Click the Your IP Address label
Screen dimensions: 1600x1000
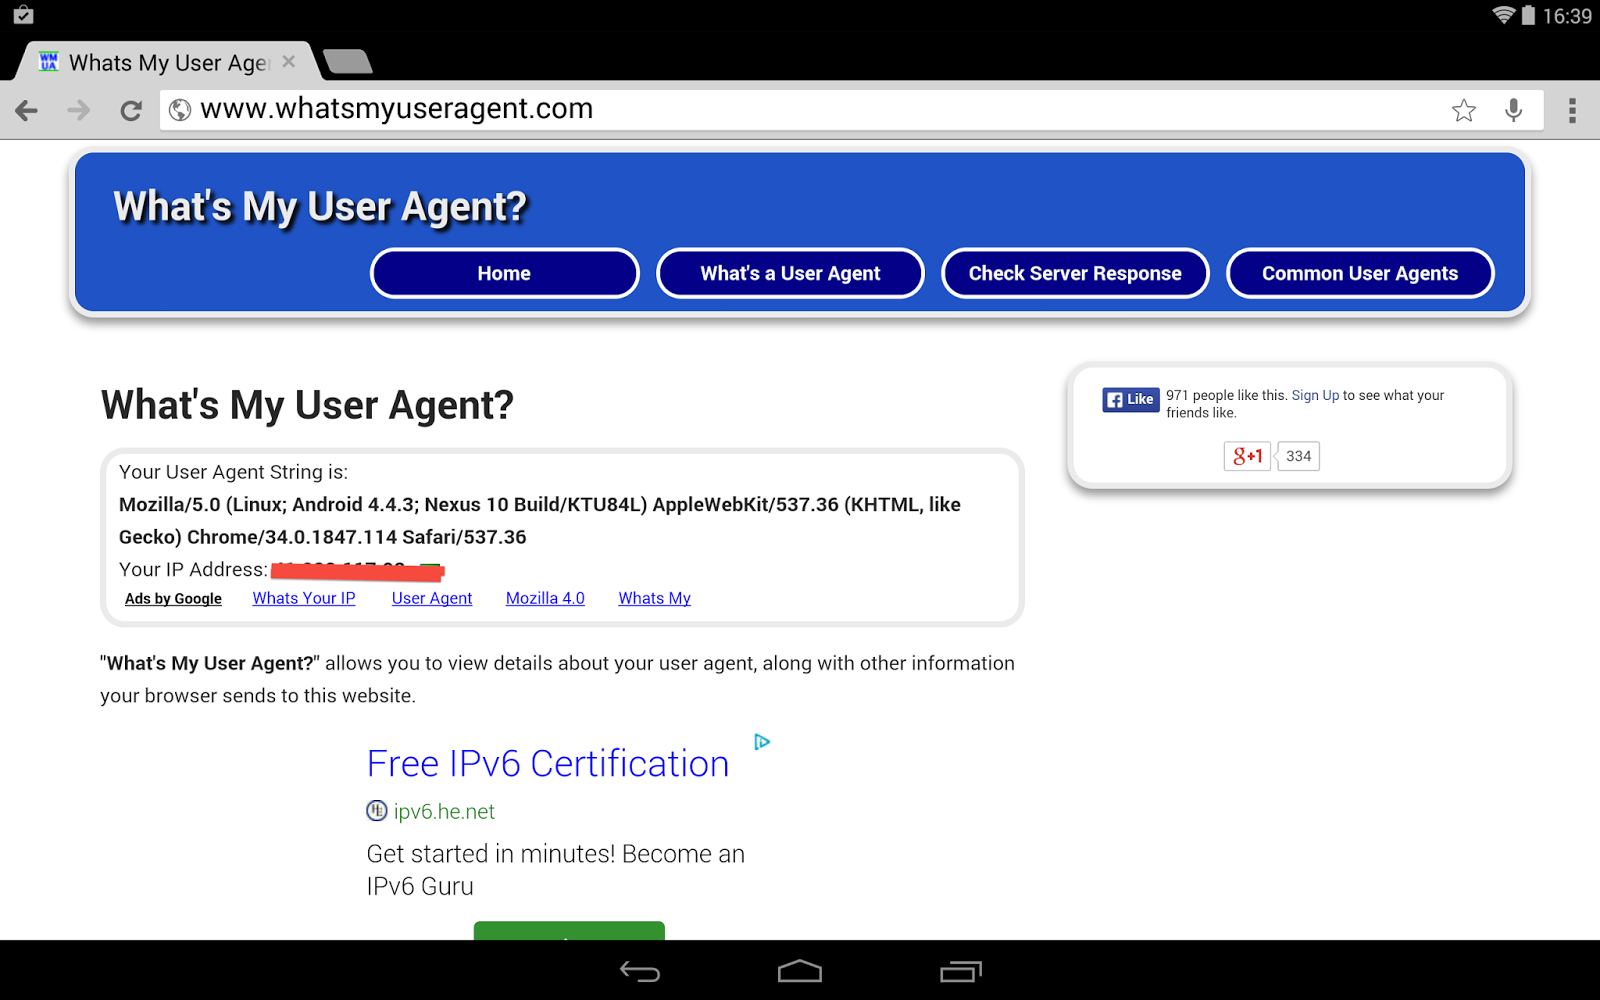pyautogui.click(x=193, y=569)
